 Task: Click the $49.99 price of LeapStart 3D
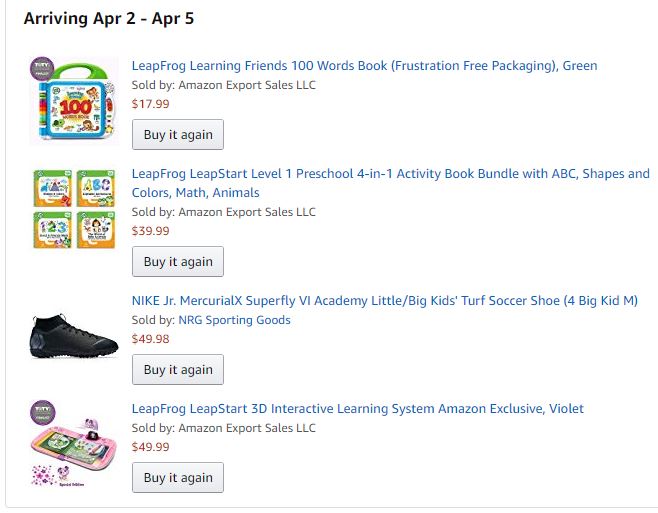(150, 447)
